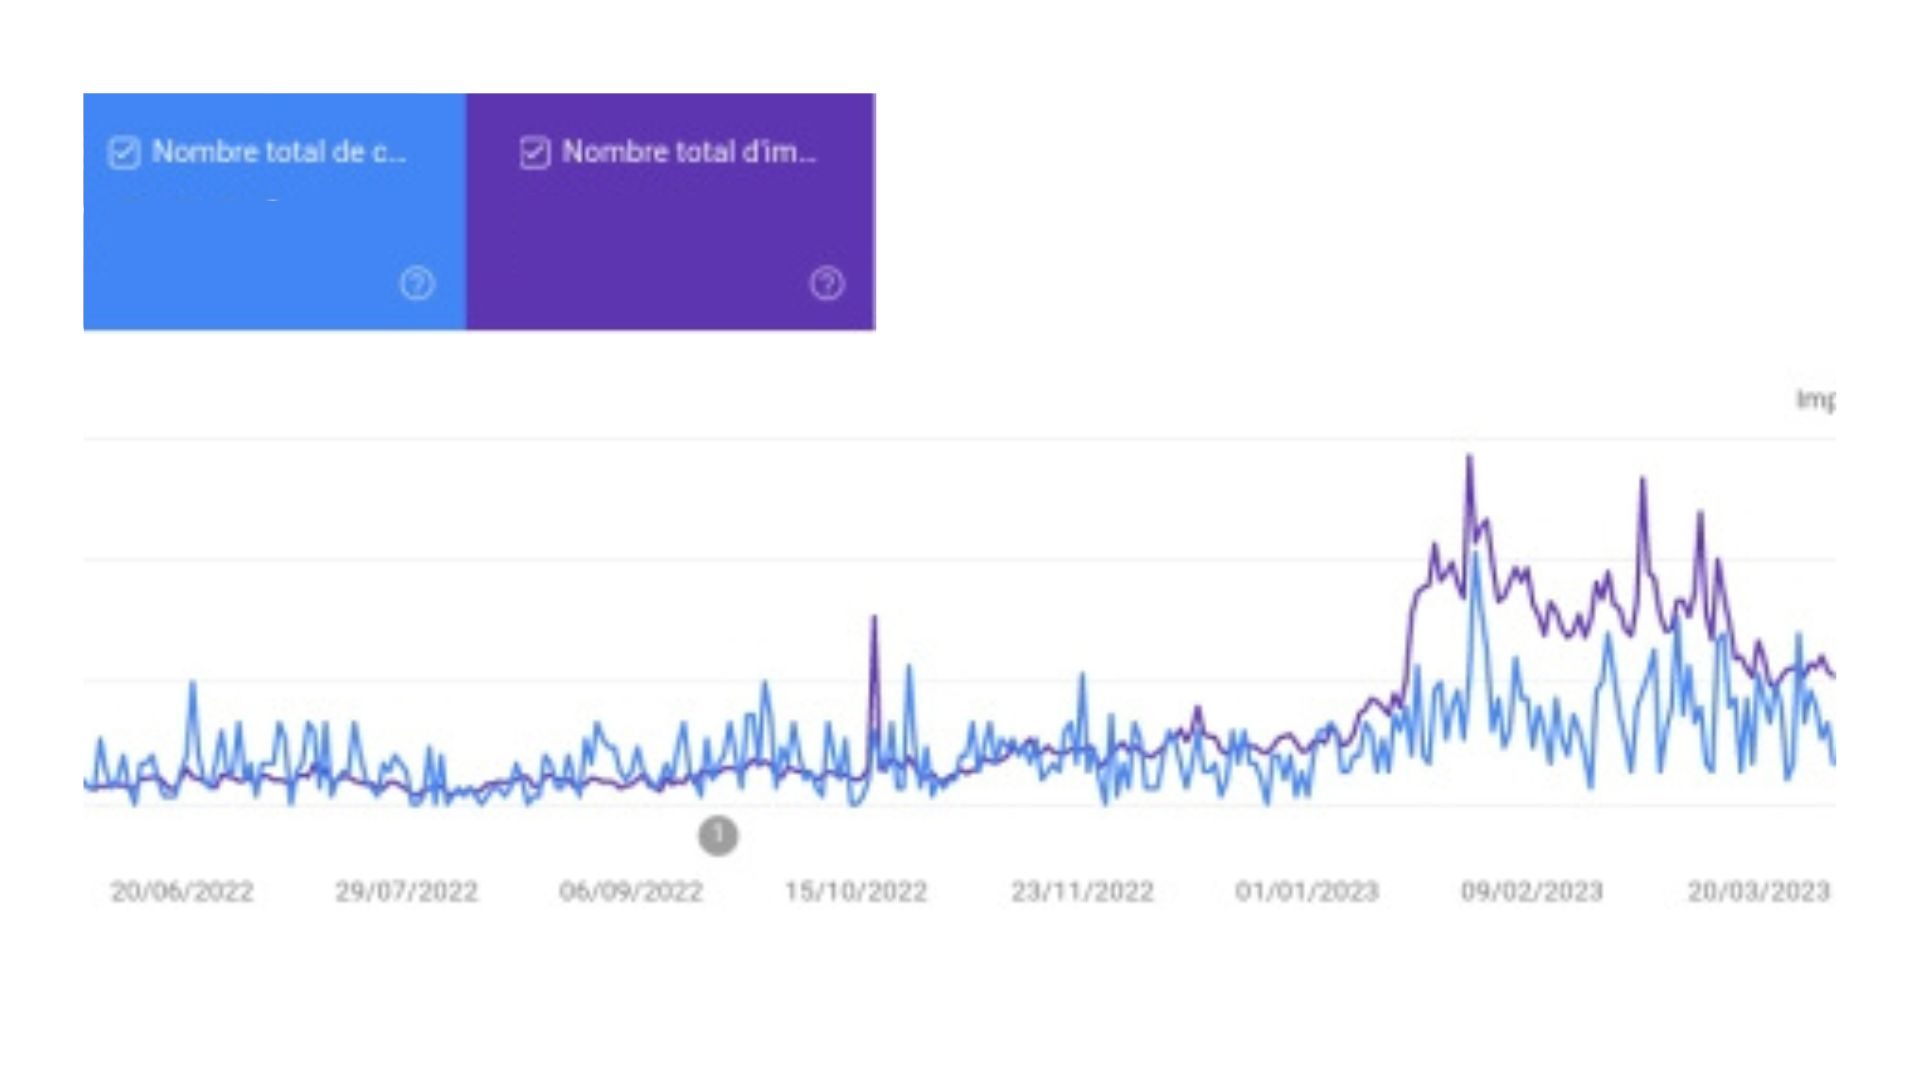Viewport: 1920px width, 1080px height.
Task: Click the 06/09/2022 axis date label
Action: click(631, 891)
